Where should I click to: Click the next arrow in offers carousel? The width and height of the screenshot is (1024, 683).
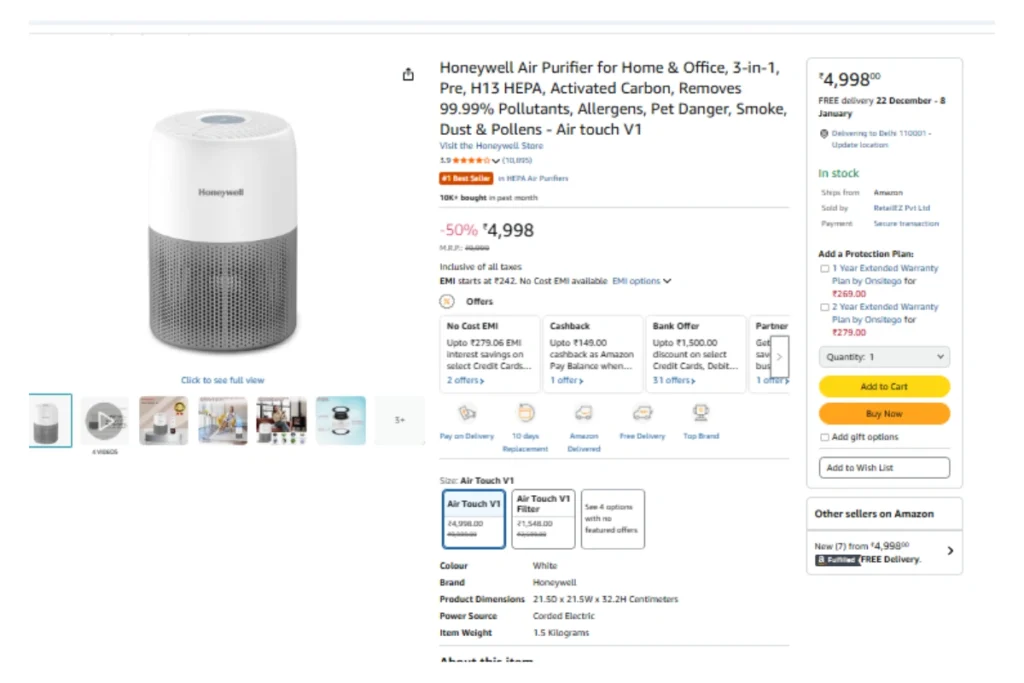[x=779, y=357]
